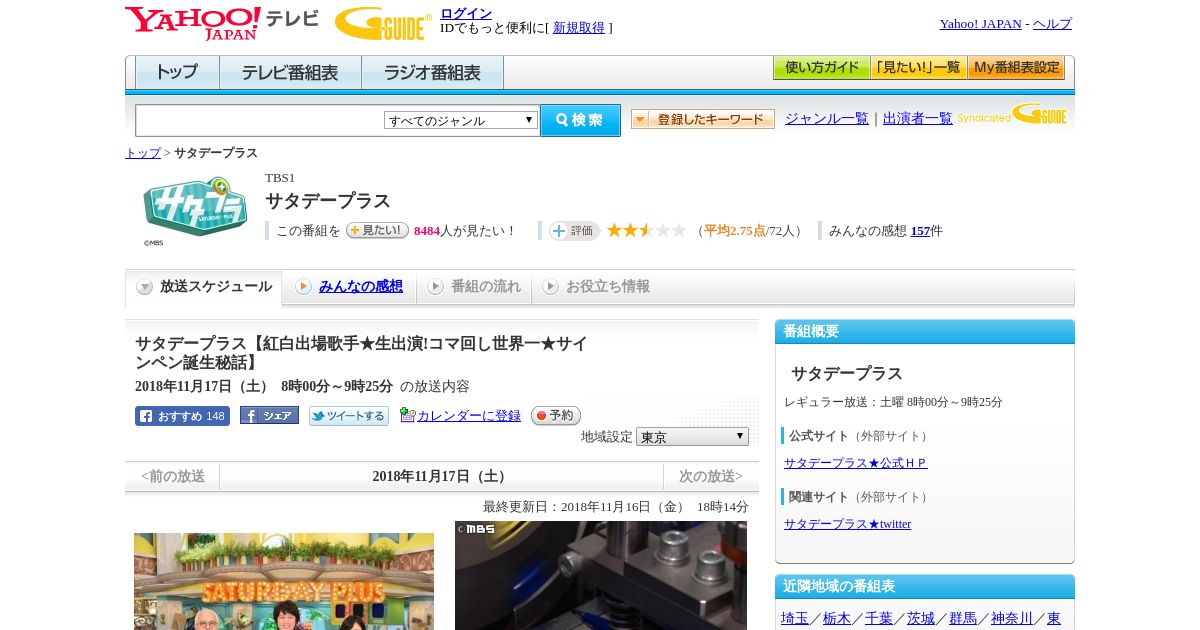
Task: Click the 2018年11月17日（土） date header
Action: click(441, 477)
